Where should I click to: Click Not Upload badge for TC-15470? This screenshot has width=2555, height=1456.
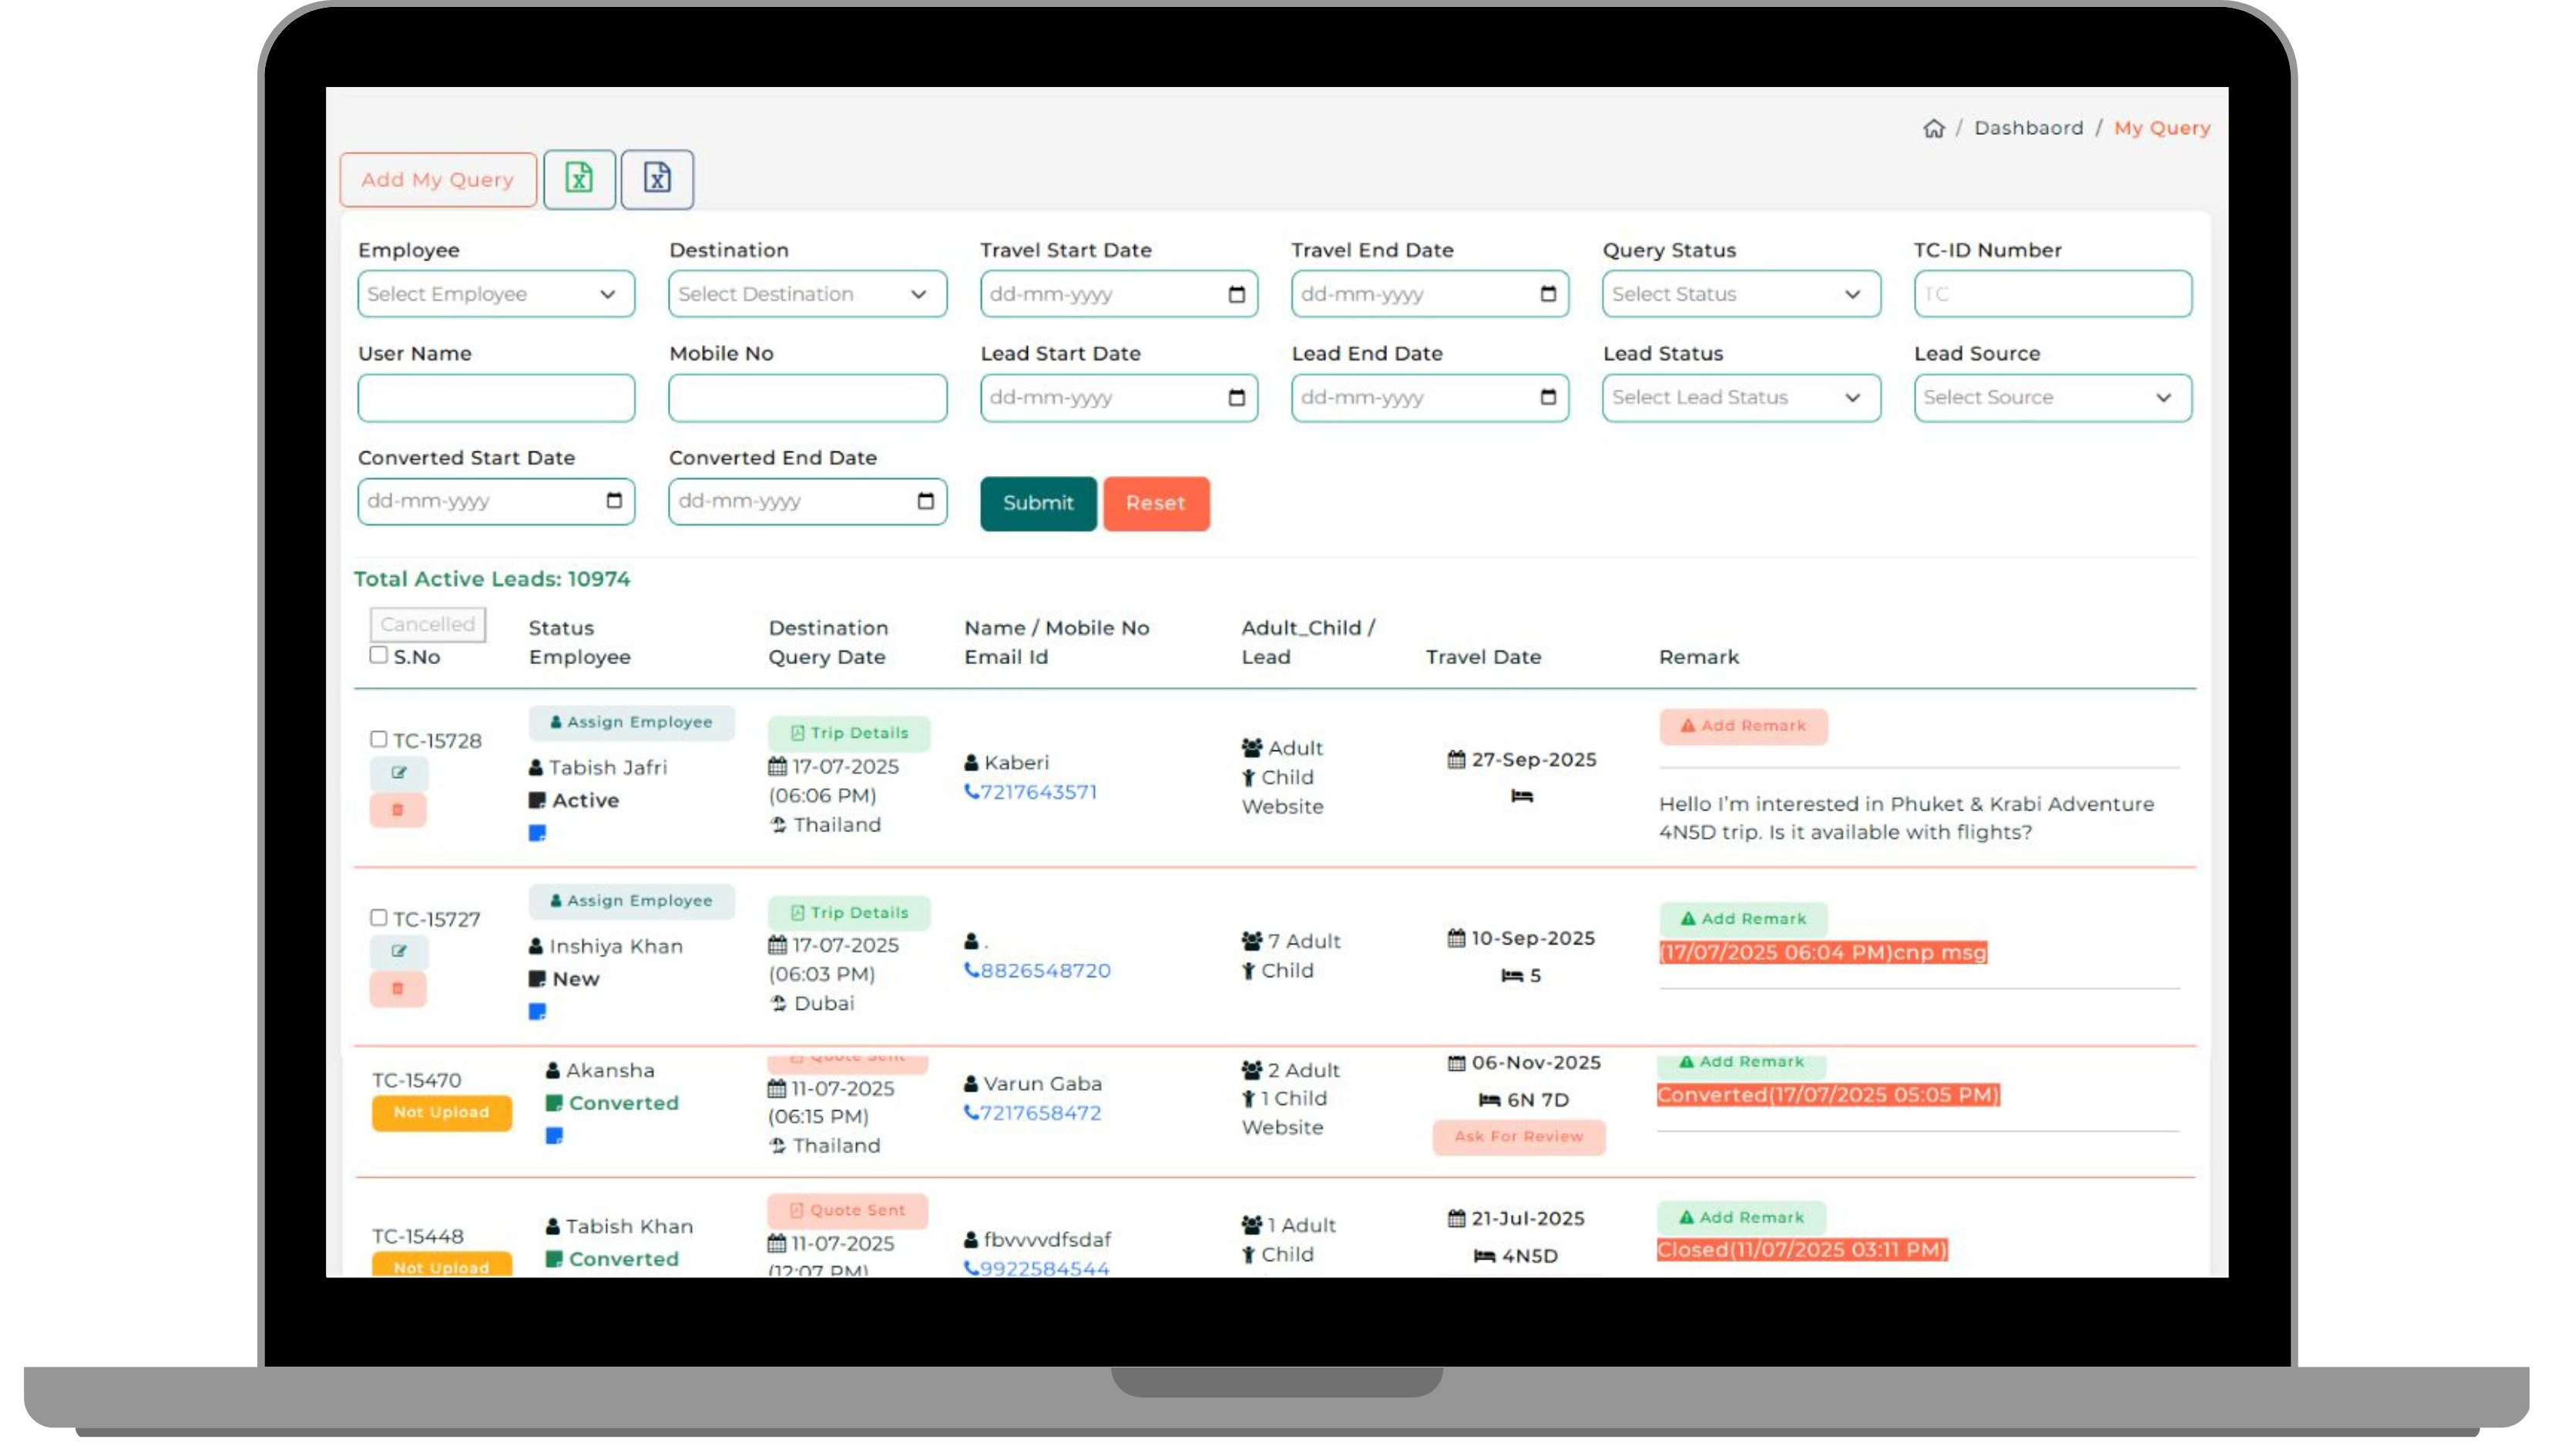point(441,1112)
